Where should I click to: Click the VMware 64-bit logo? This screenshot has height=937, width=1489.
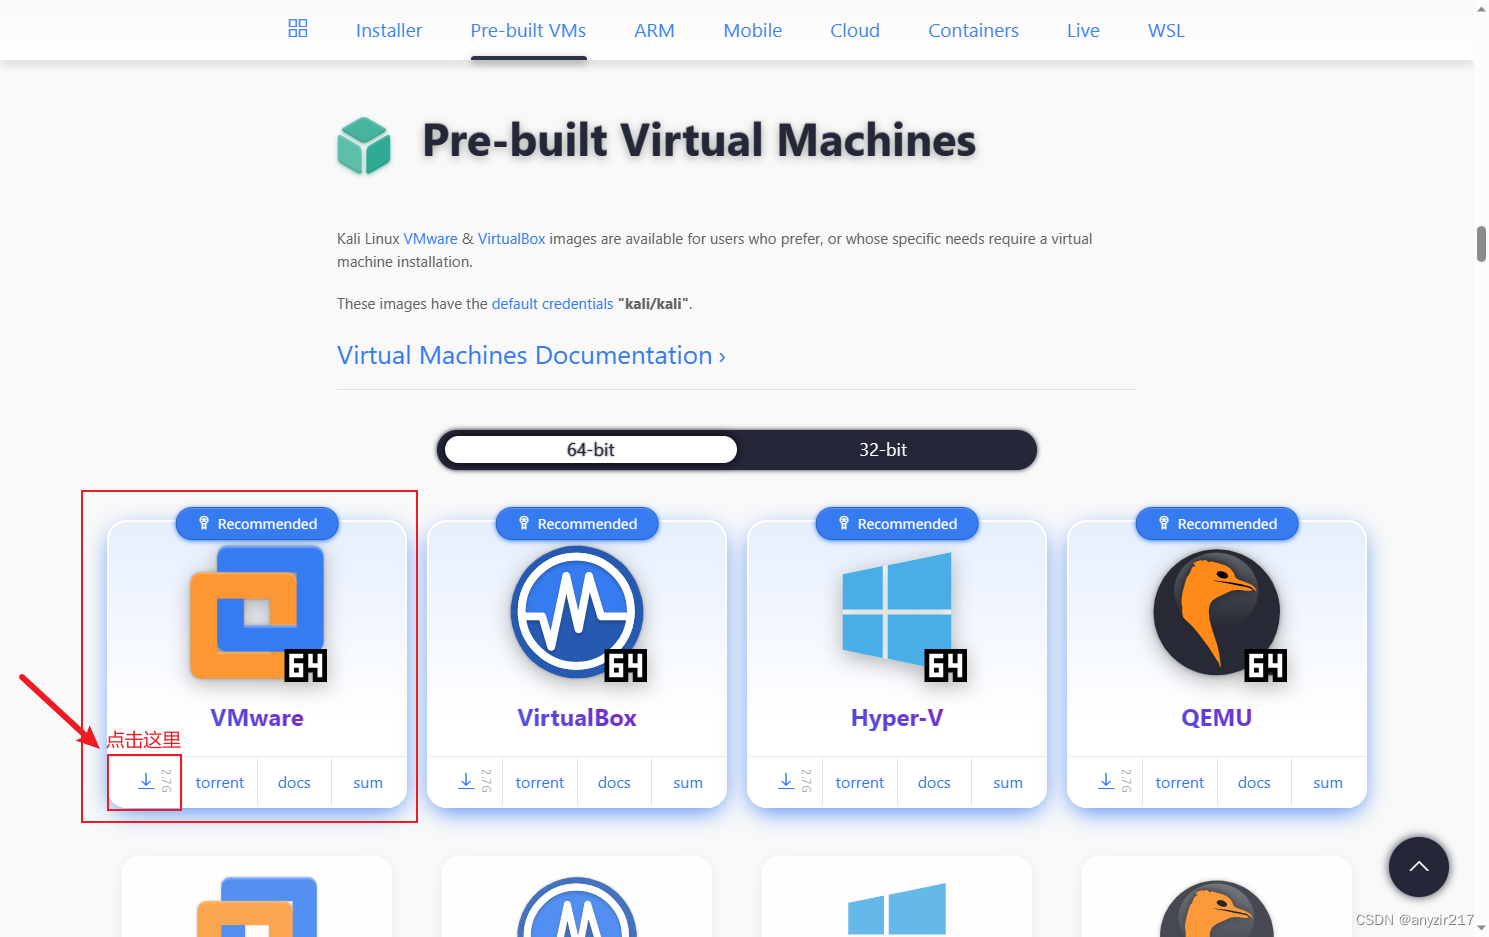point(257,613)
